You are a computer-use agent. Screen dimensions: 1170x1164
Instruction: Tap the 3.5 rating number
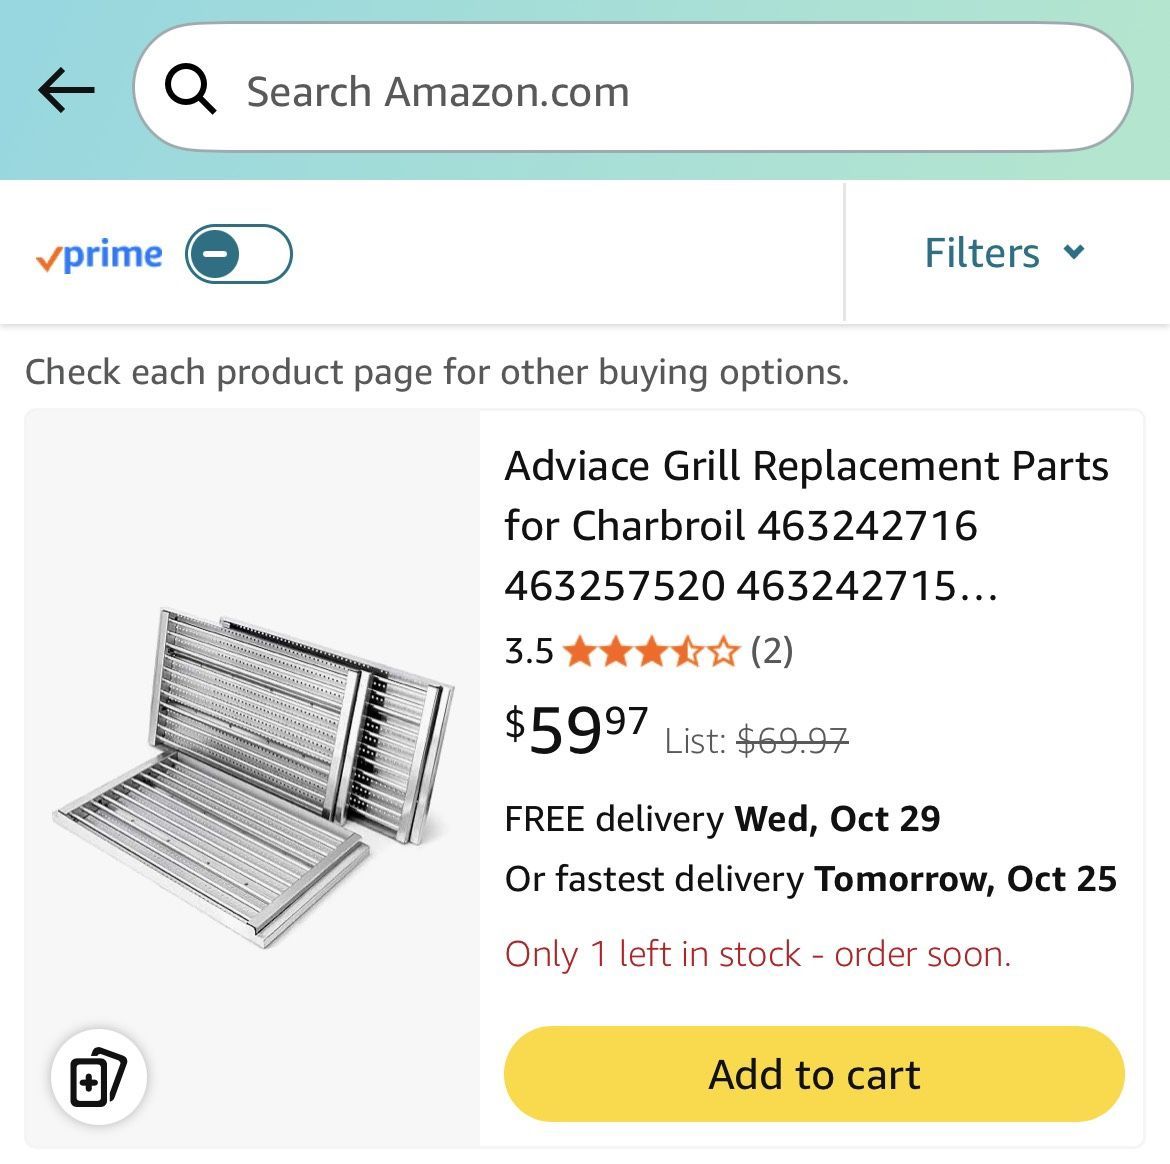click(528, 651)
